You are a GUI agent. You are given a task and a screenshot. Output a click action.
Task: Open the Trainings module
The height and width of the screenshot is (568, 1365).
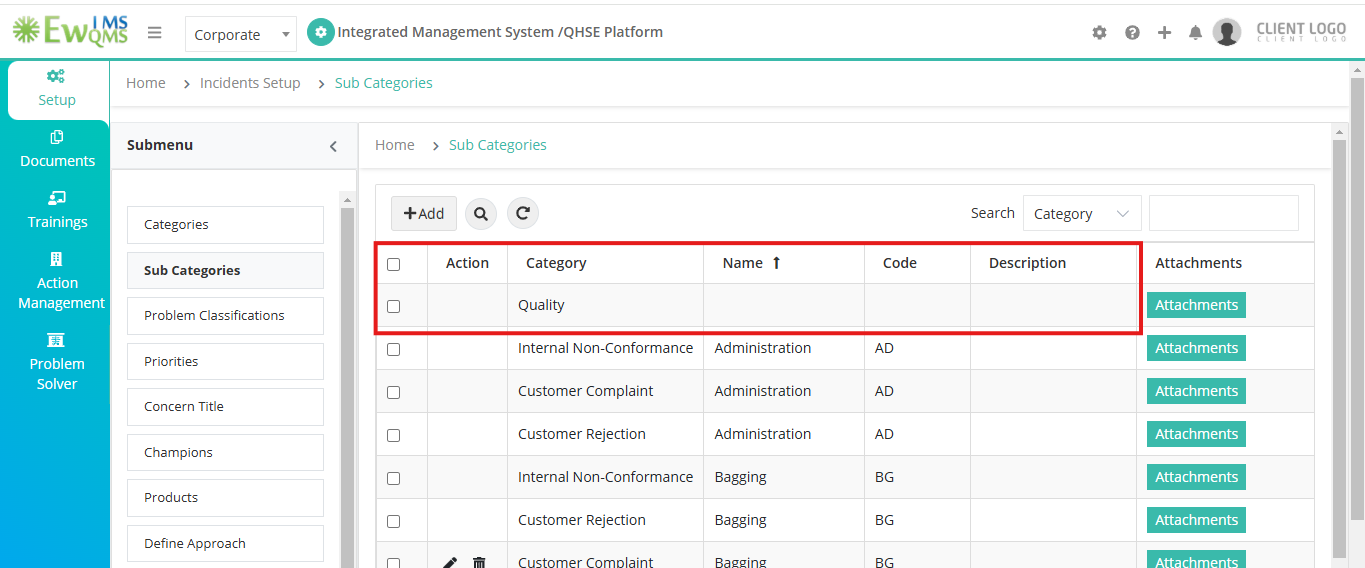tap(57, 210)
